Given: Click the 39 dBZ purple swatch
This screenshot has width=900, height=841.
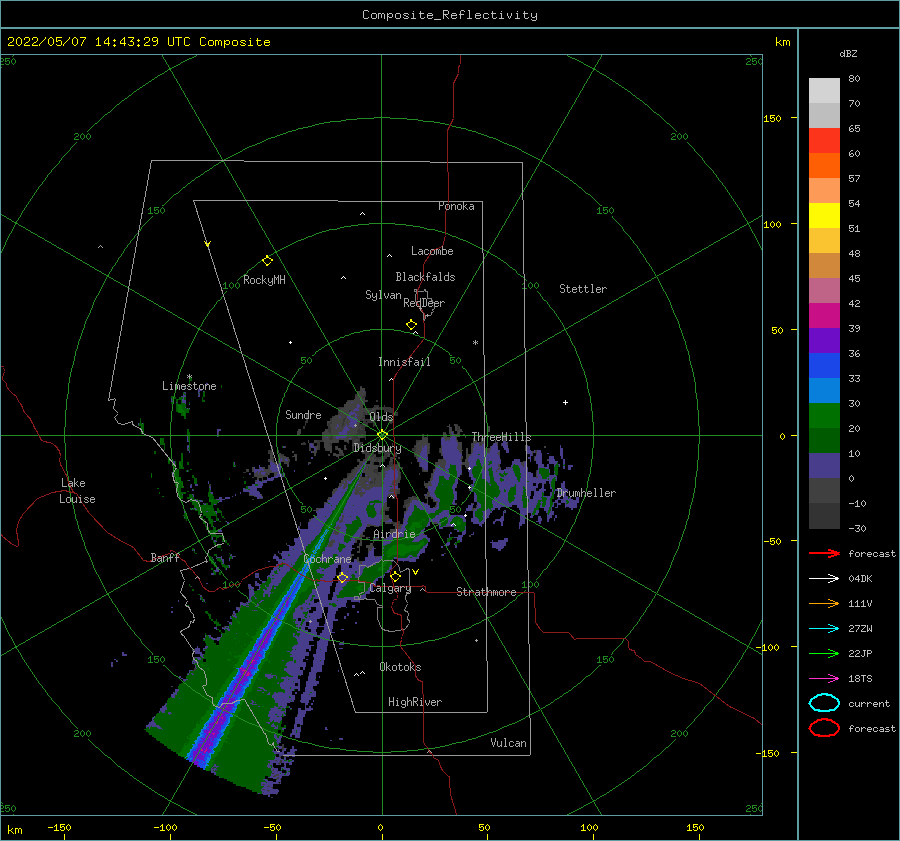Looking at the screenshot, I should pos(824,340).
